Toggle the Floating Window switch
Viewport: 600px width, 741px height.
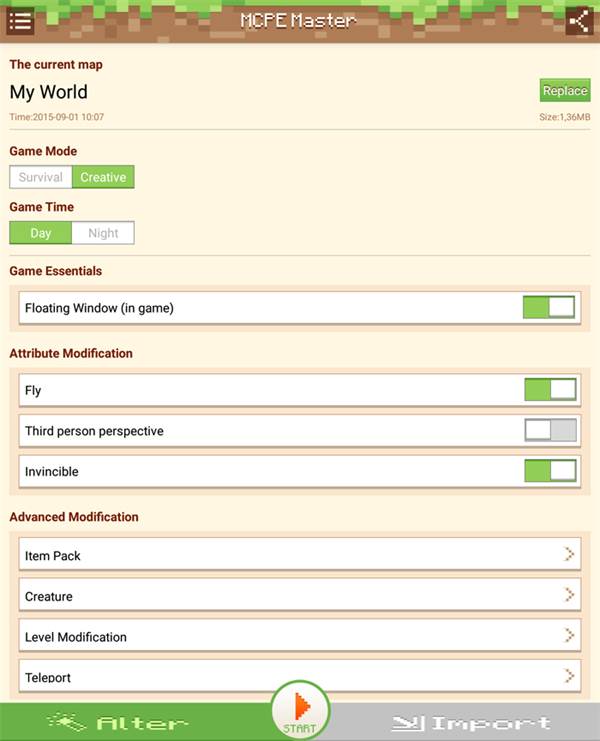click(549, 307)
